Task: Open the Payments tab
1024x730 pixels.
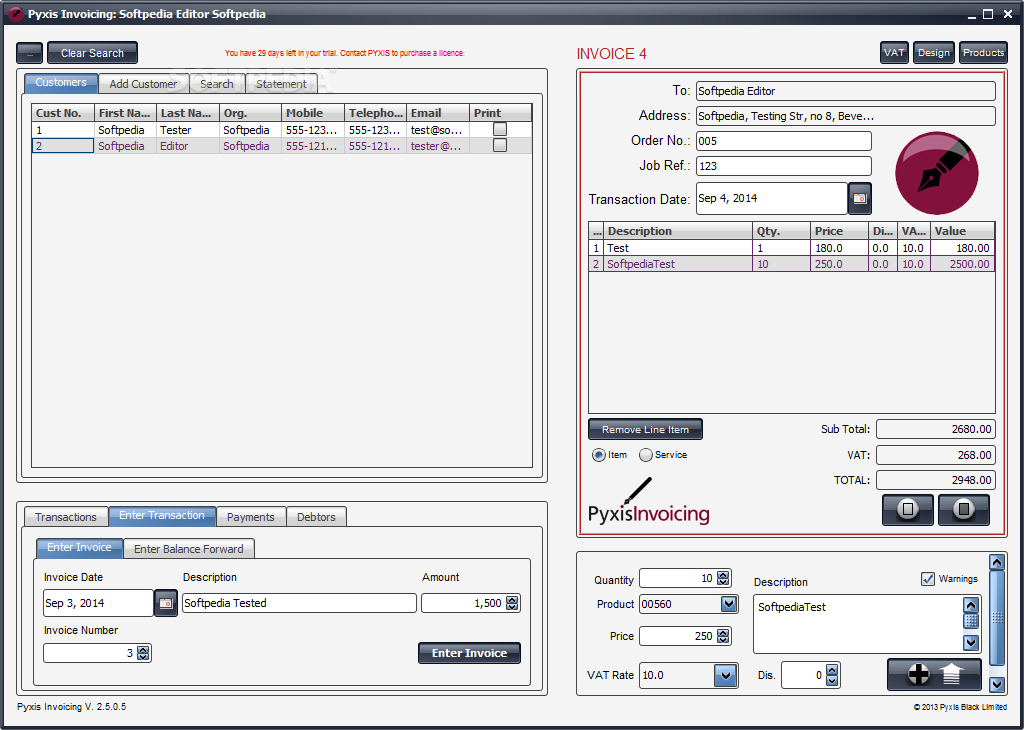Action: click(251, 516)
